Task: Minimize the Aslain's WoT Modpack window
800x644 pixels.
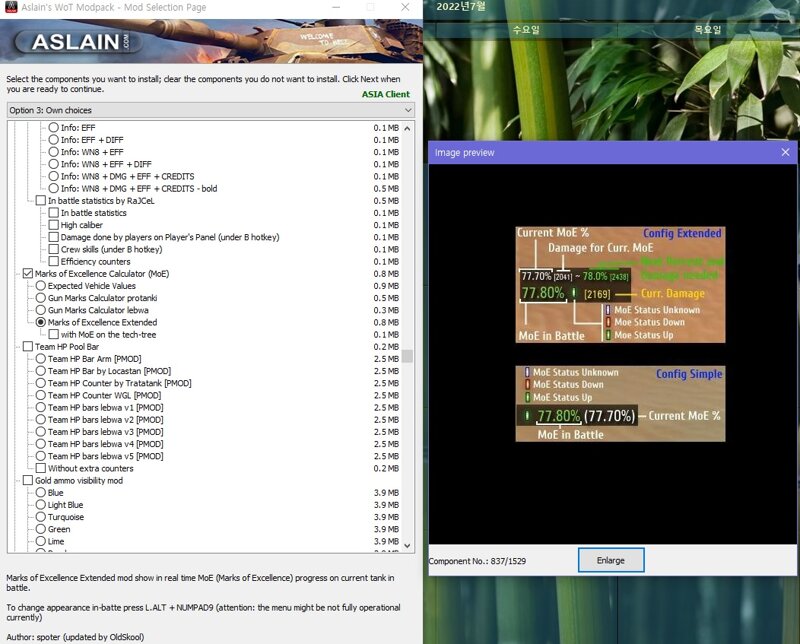Action: [x=336, y=7]
